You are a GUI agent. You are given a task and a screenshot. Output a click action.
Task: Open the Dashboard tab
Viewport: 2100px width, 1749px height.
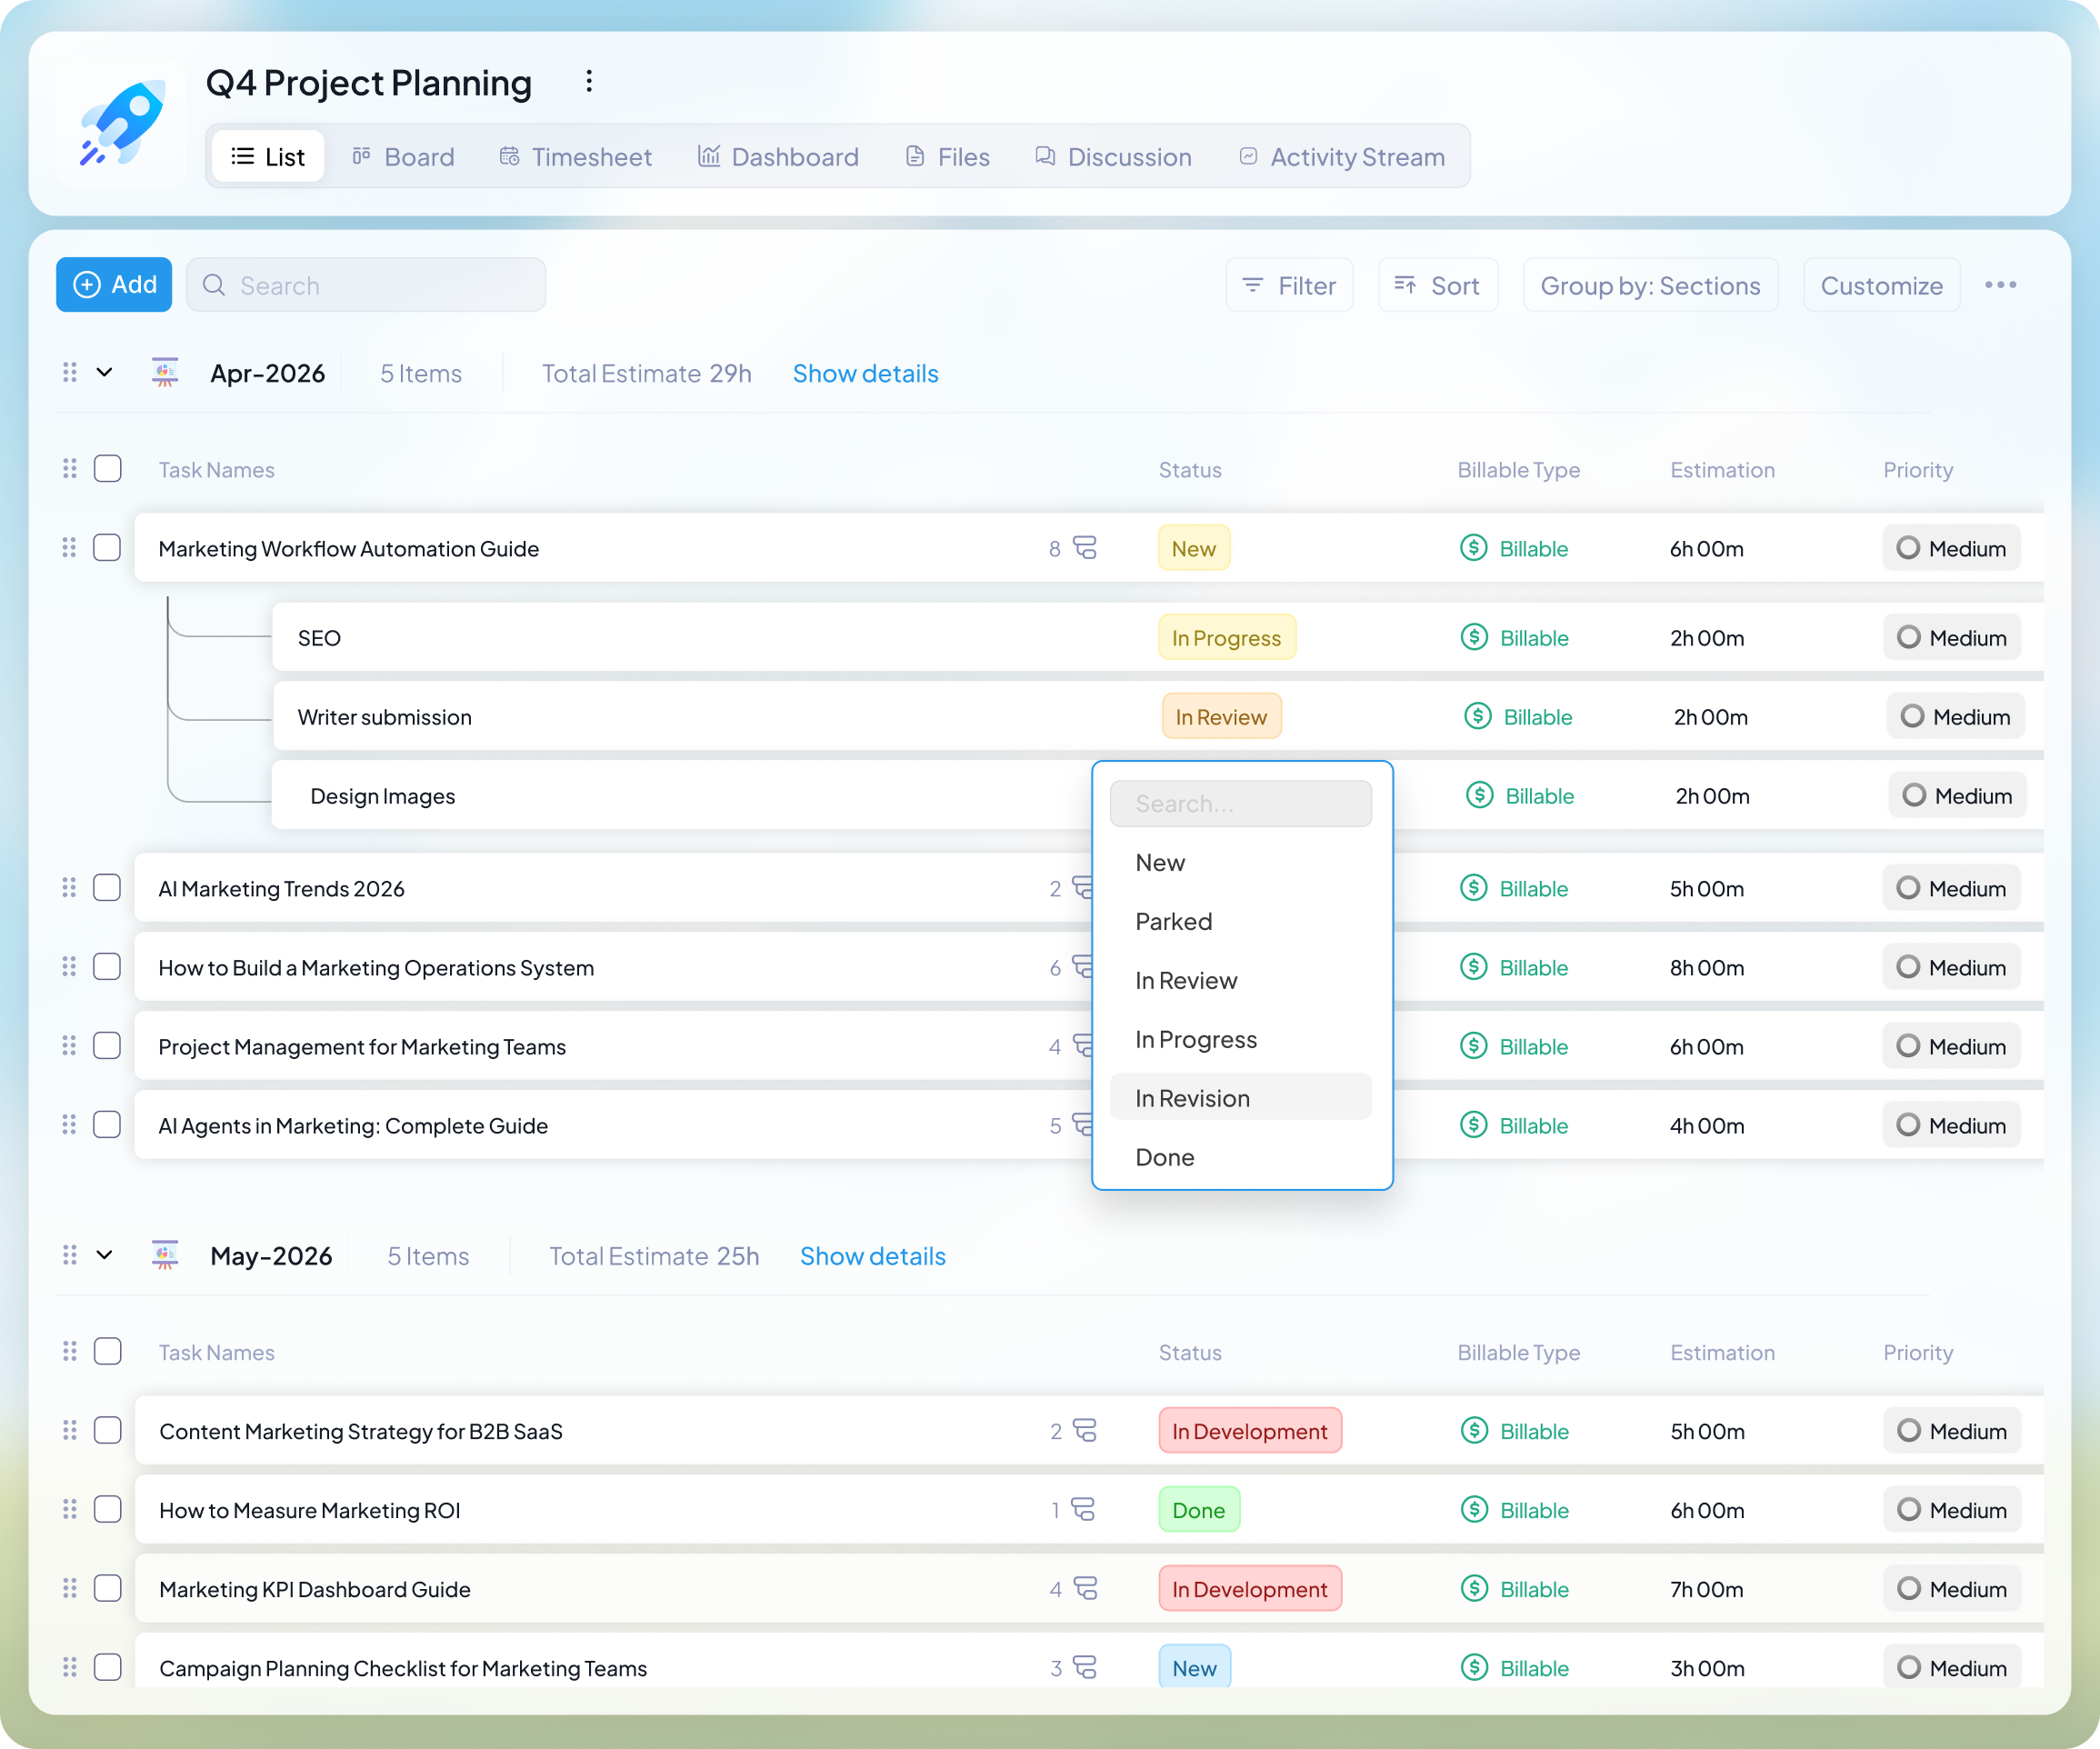point(778,157)
